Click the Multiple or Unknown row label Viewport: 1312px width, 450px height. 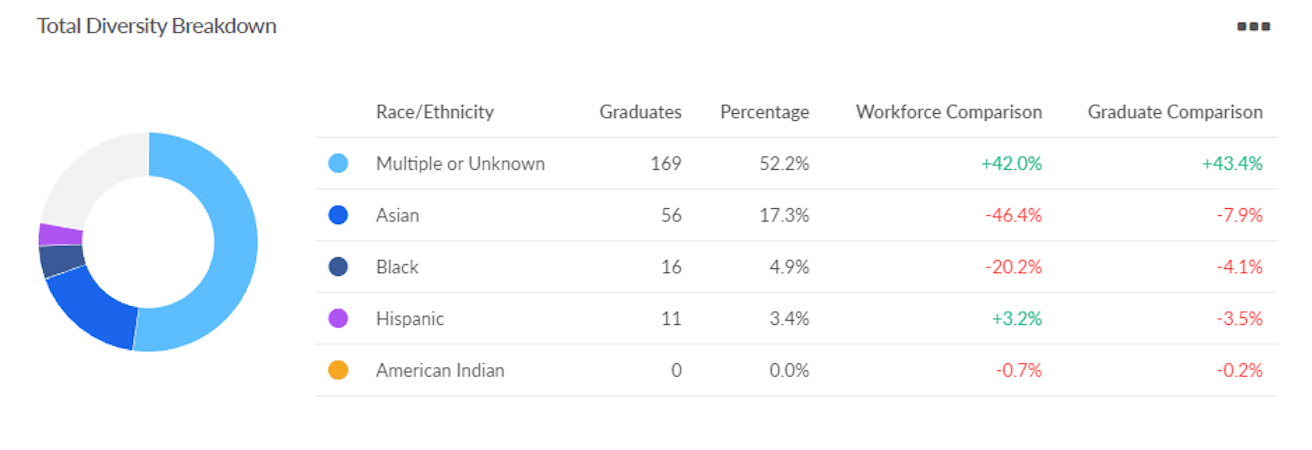pos(460,163)
